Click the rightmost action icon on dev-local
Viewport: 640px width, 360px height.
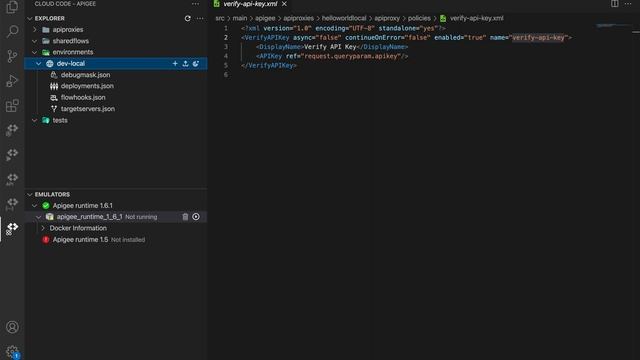(196, 64)
